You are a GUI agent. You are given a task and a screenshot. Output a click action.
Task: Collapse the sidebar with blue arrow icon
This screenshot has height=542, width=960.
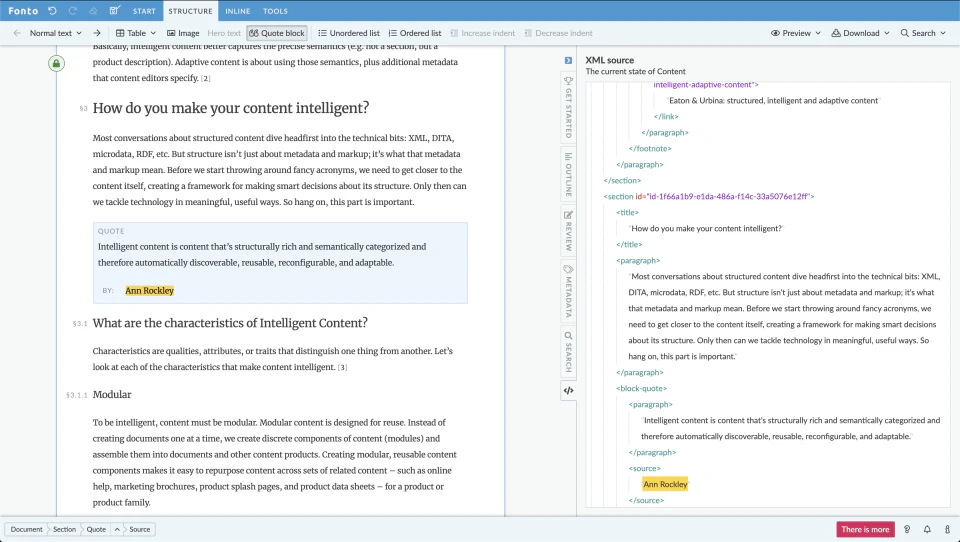(x=568, y=60)
